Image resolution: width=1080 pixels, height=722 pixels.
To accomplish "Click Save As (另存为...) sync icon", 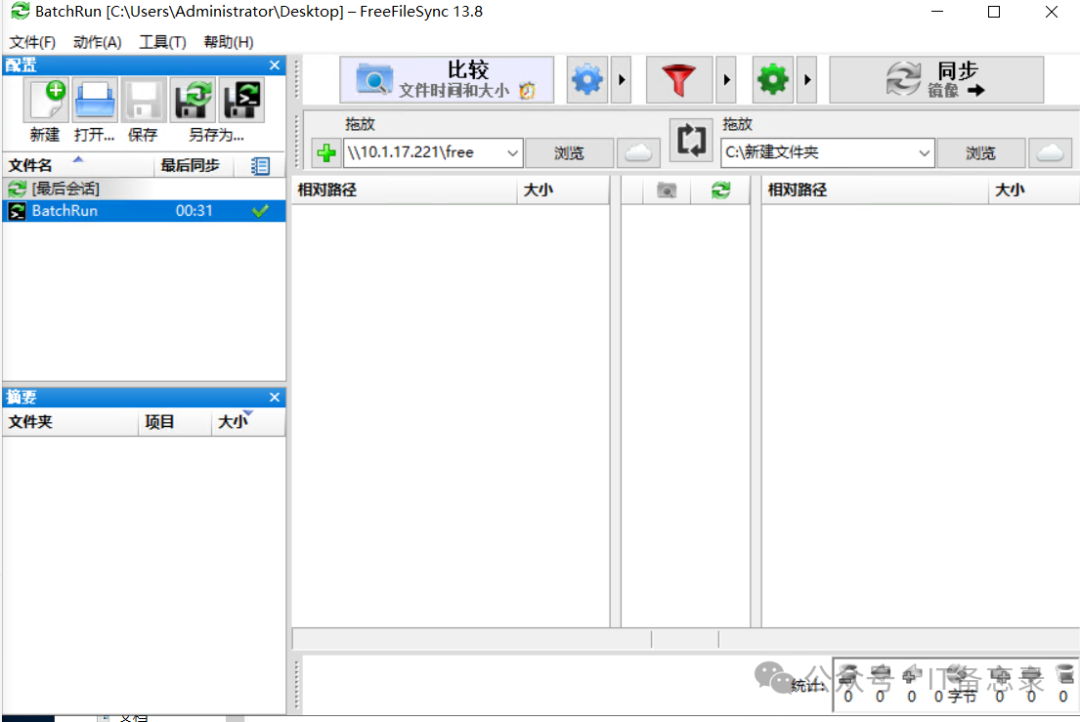I will 192,101.
